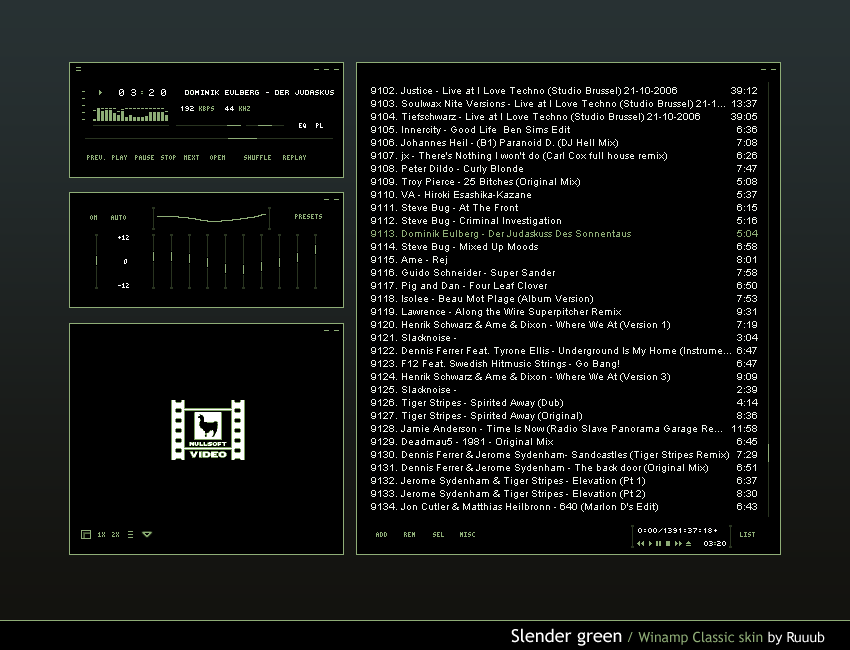
Task: Select highlighted track 9113 Dominik Eulberg
Action: (564, 234)
